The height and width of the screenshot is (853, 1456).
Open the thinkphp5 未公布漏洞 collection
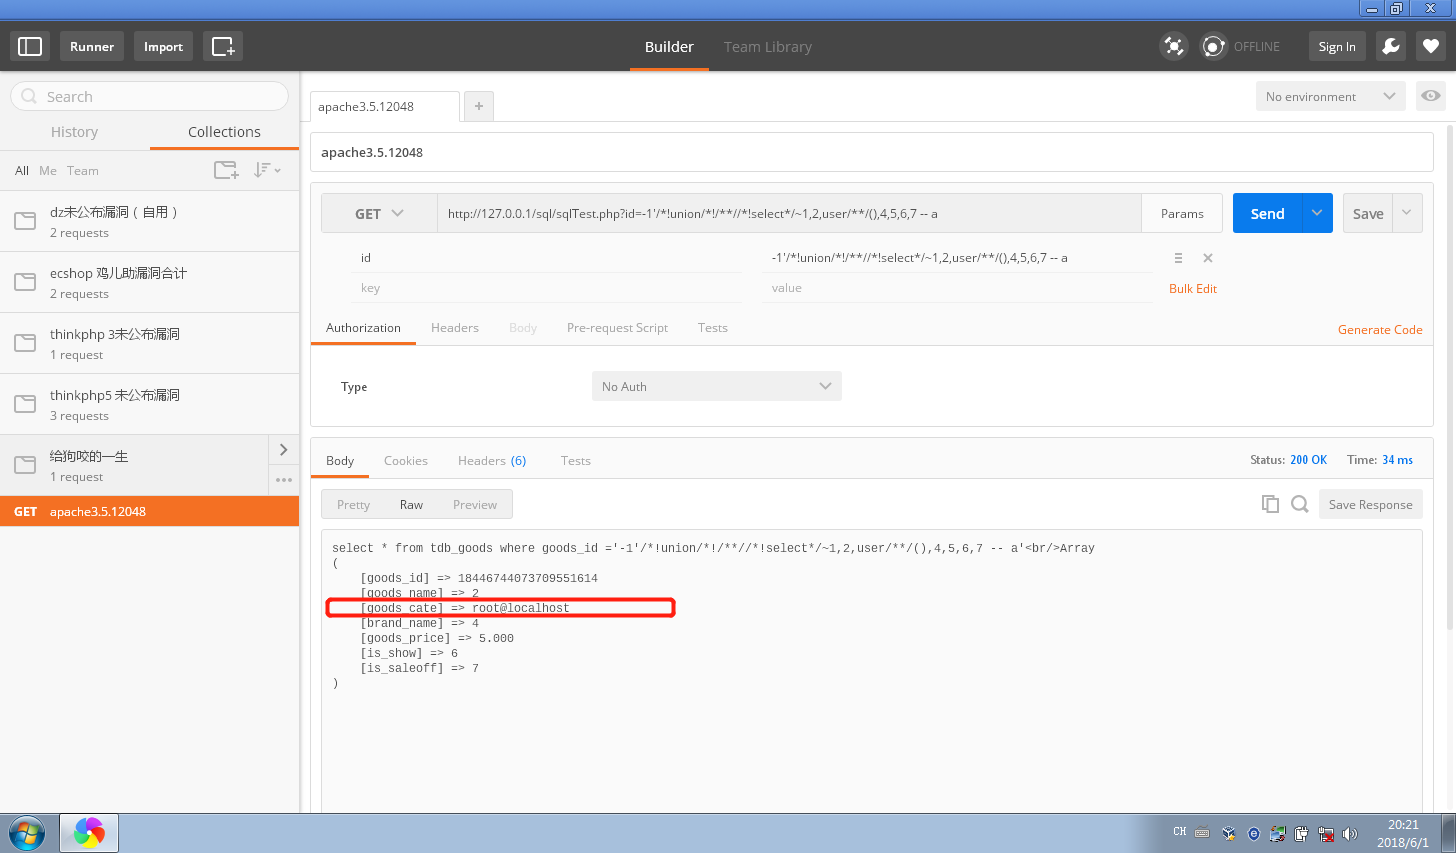tap(149, 404)
